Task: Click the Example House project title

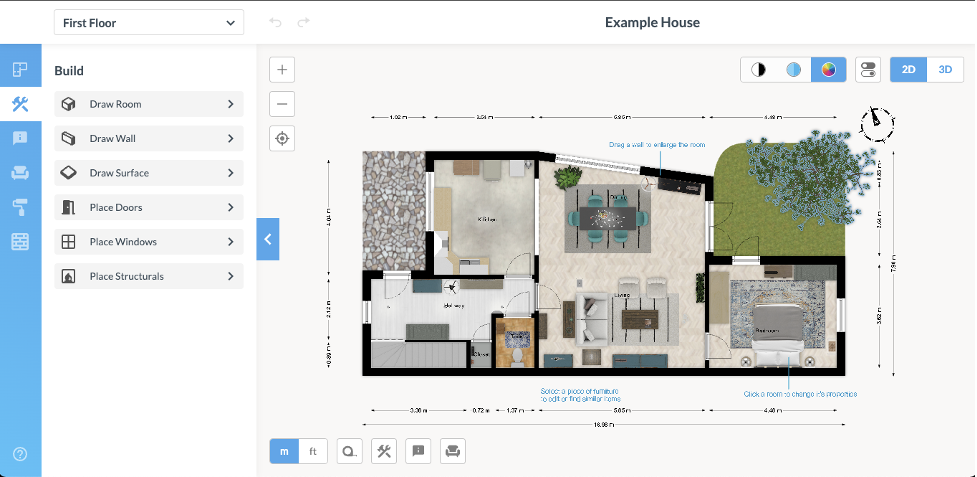Action: (652, 23)
